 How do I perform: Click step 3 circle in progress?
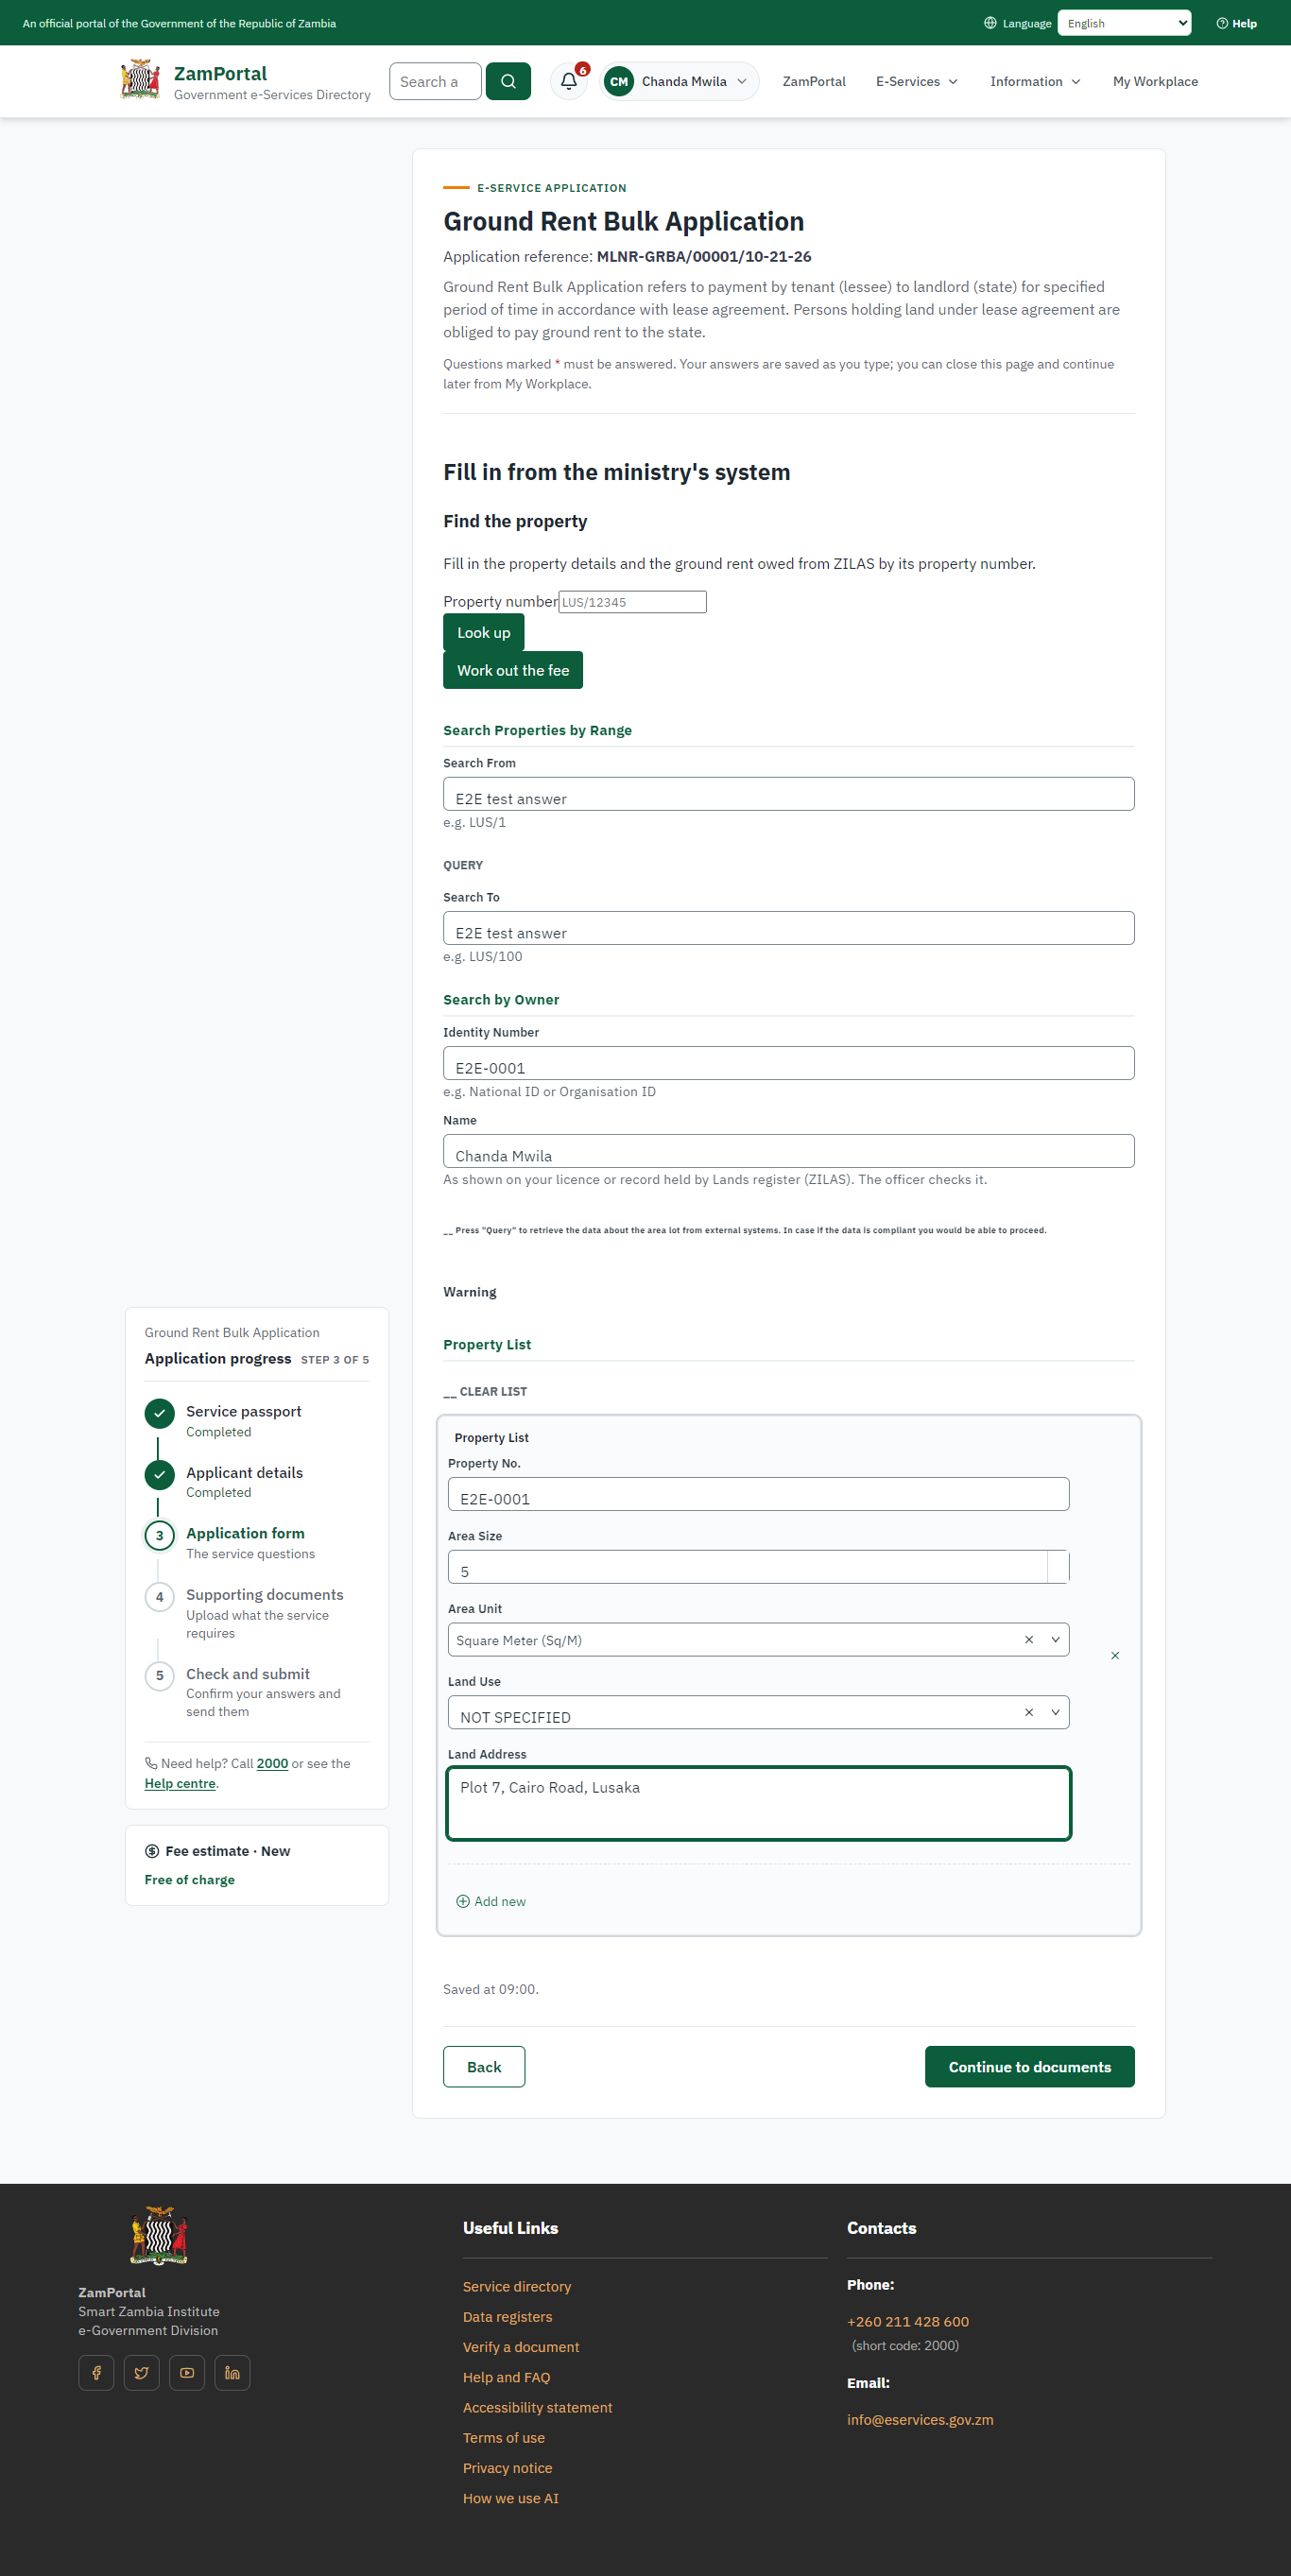pyautogui.click(x=159, y=1535)
